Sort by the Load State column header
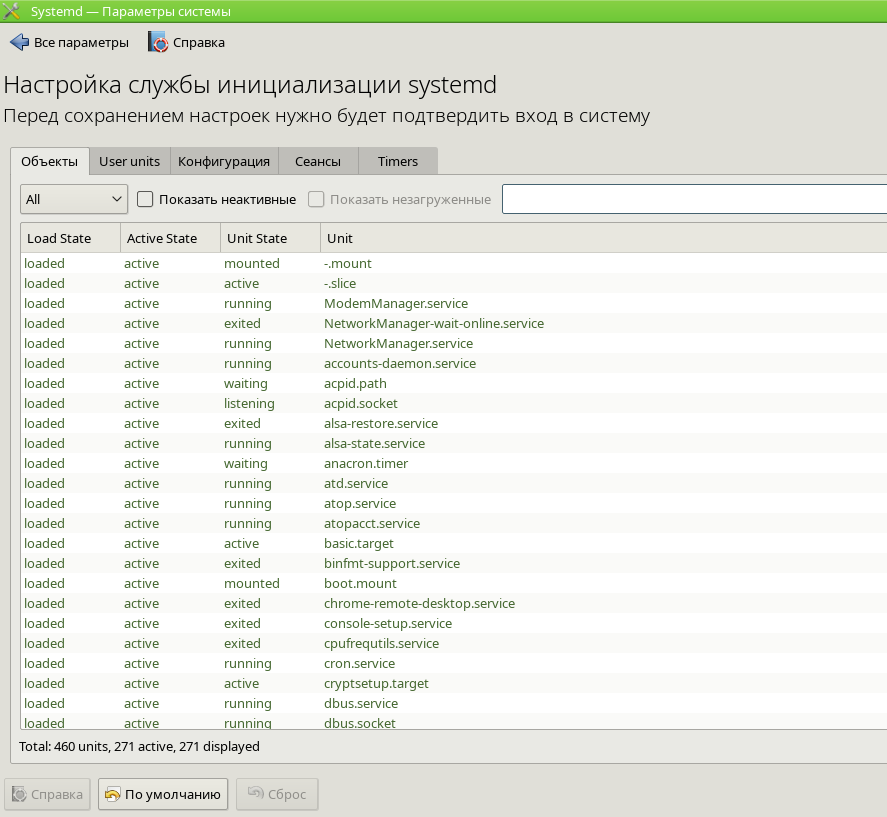This screenshot has height=817, width=887. pos(70,238)
